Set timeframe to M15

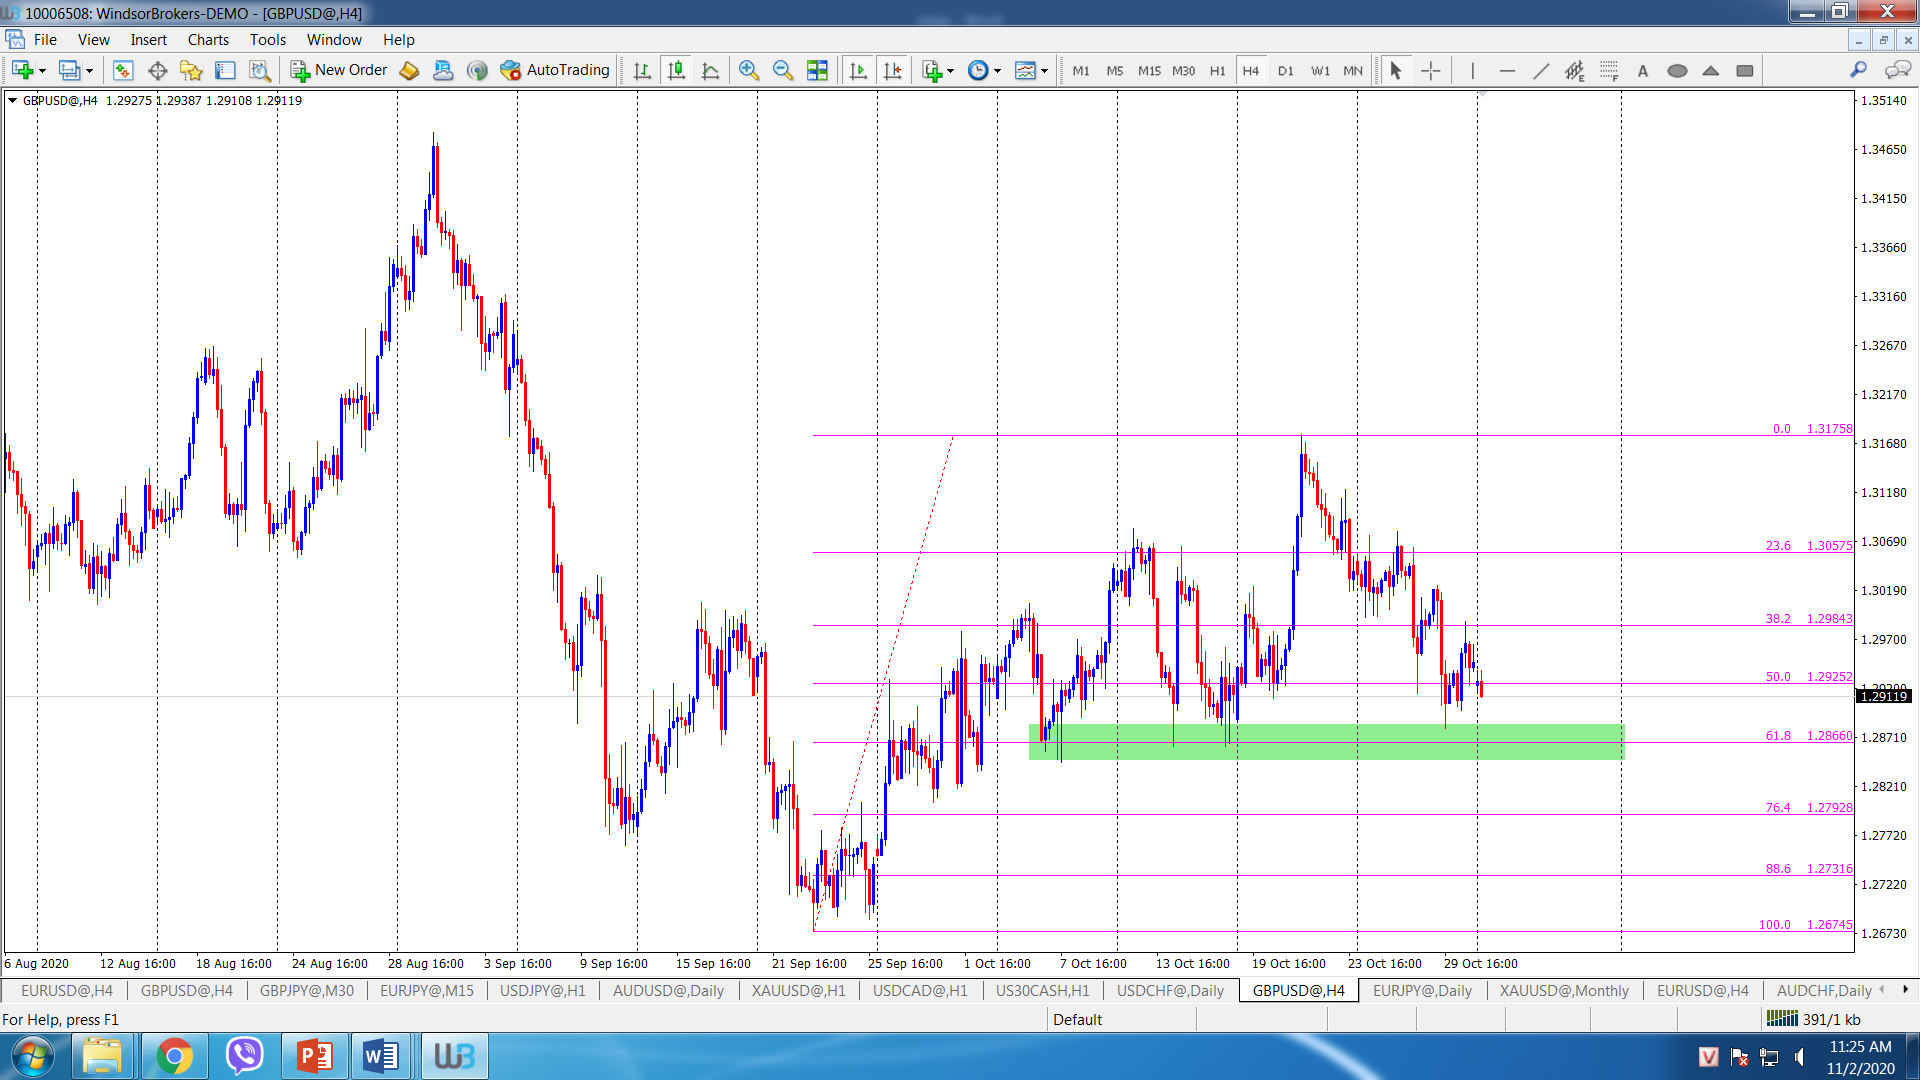click(x=1149, y=71)
